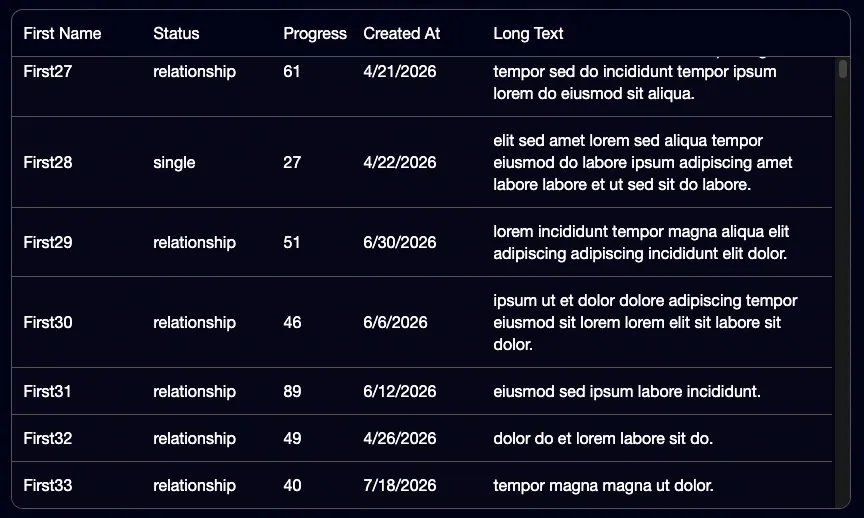This screenshot has width=864, height=518.
Task: Select First29 in the name column
Action: point(48,242)
